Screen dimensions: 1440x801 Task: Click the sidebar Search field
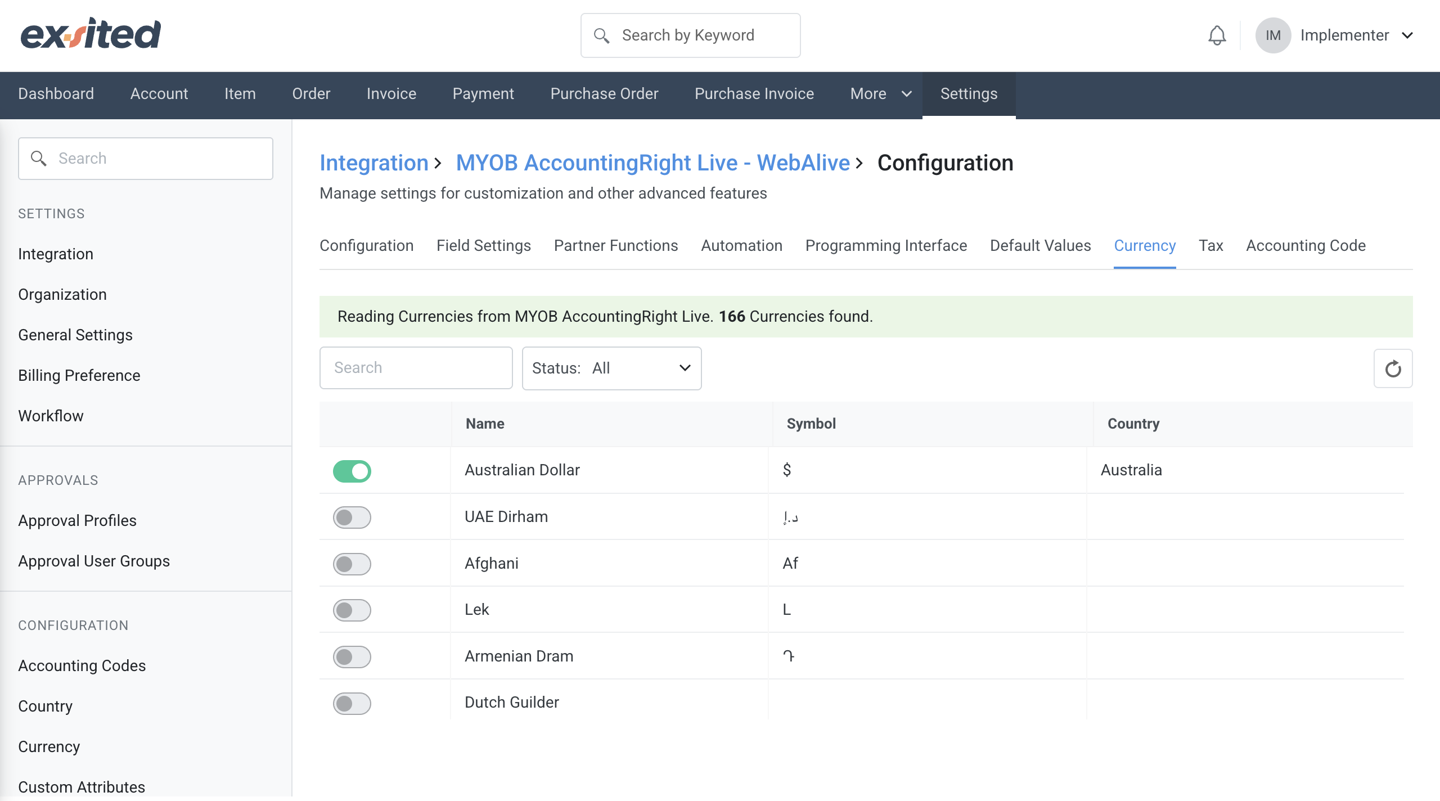click(x=146, y=159)
